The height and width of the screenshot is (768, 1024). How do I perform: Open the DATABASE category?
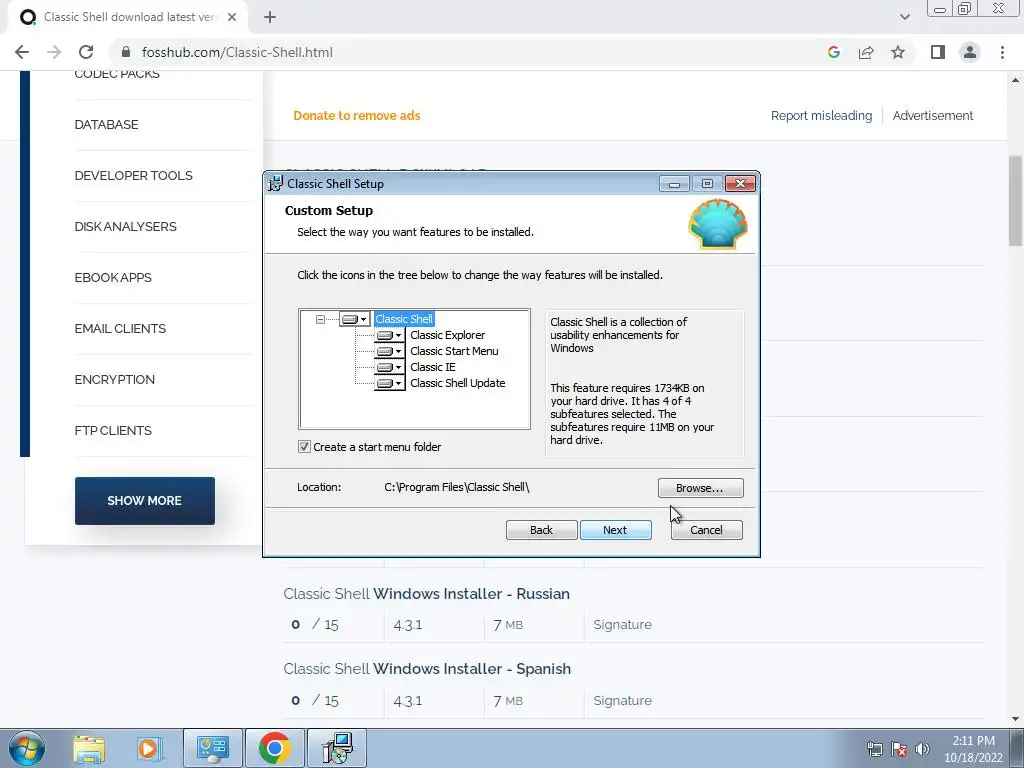pyautogui.click(x=106, y=125)
